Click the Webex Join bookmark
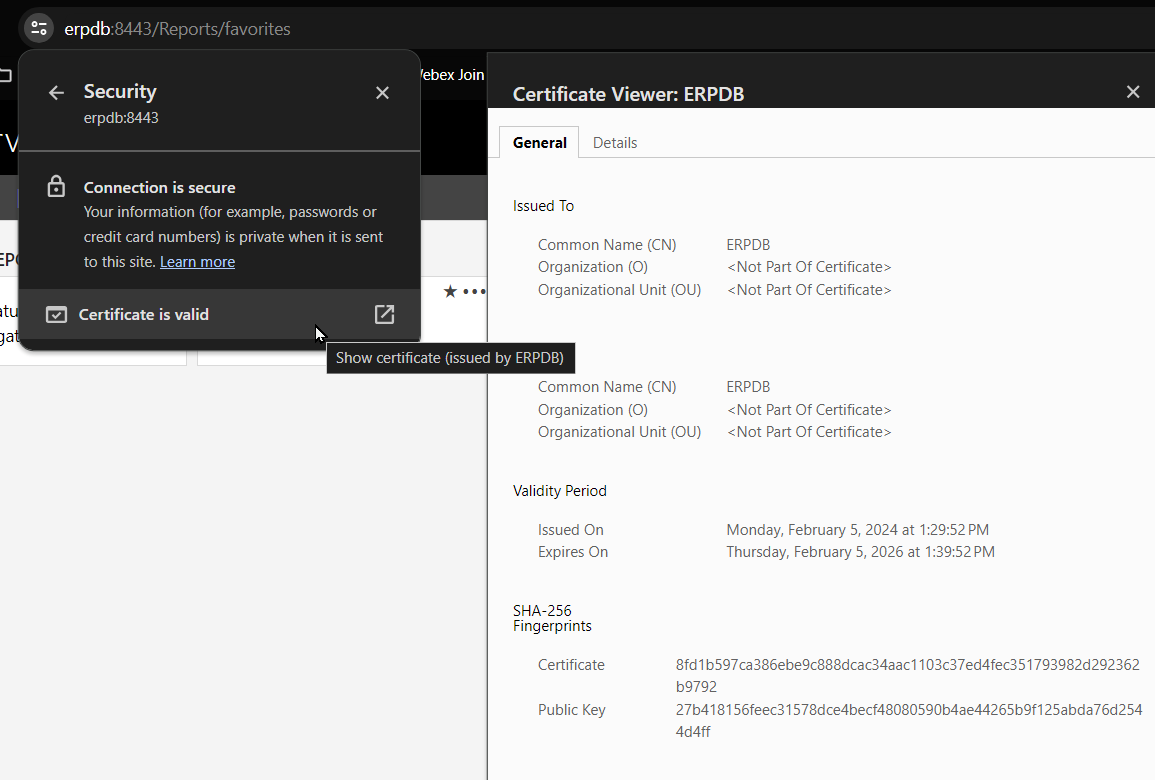 tap(451, 74)
